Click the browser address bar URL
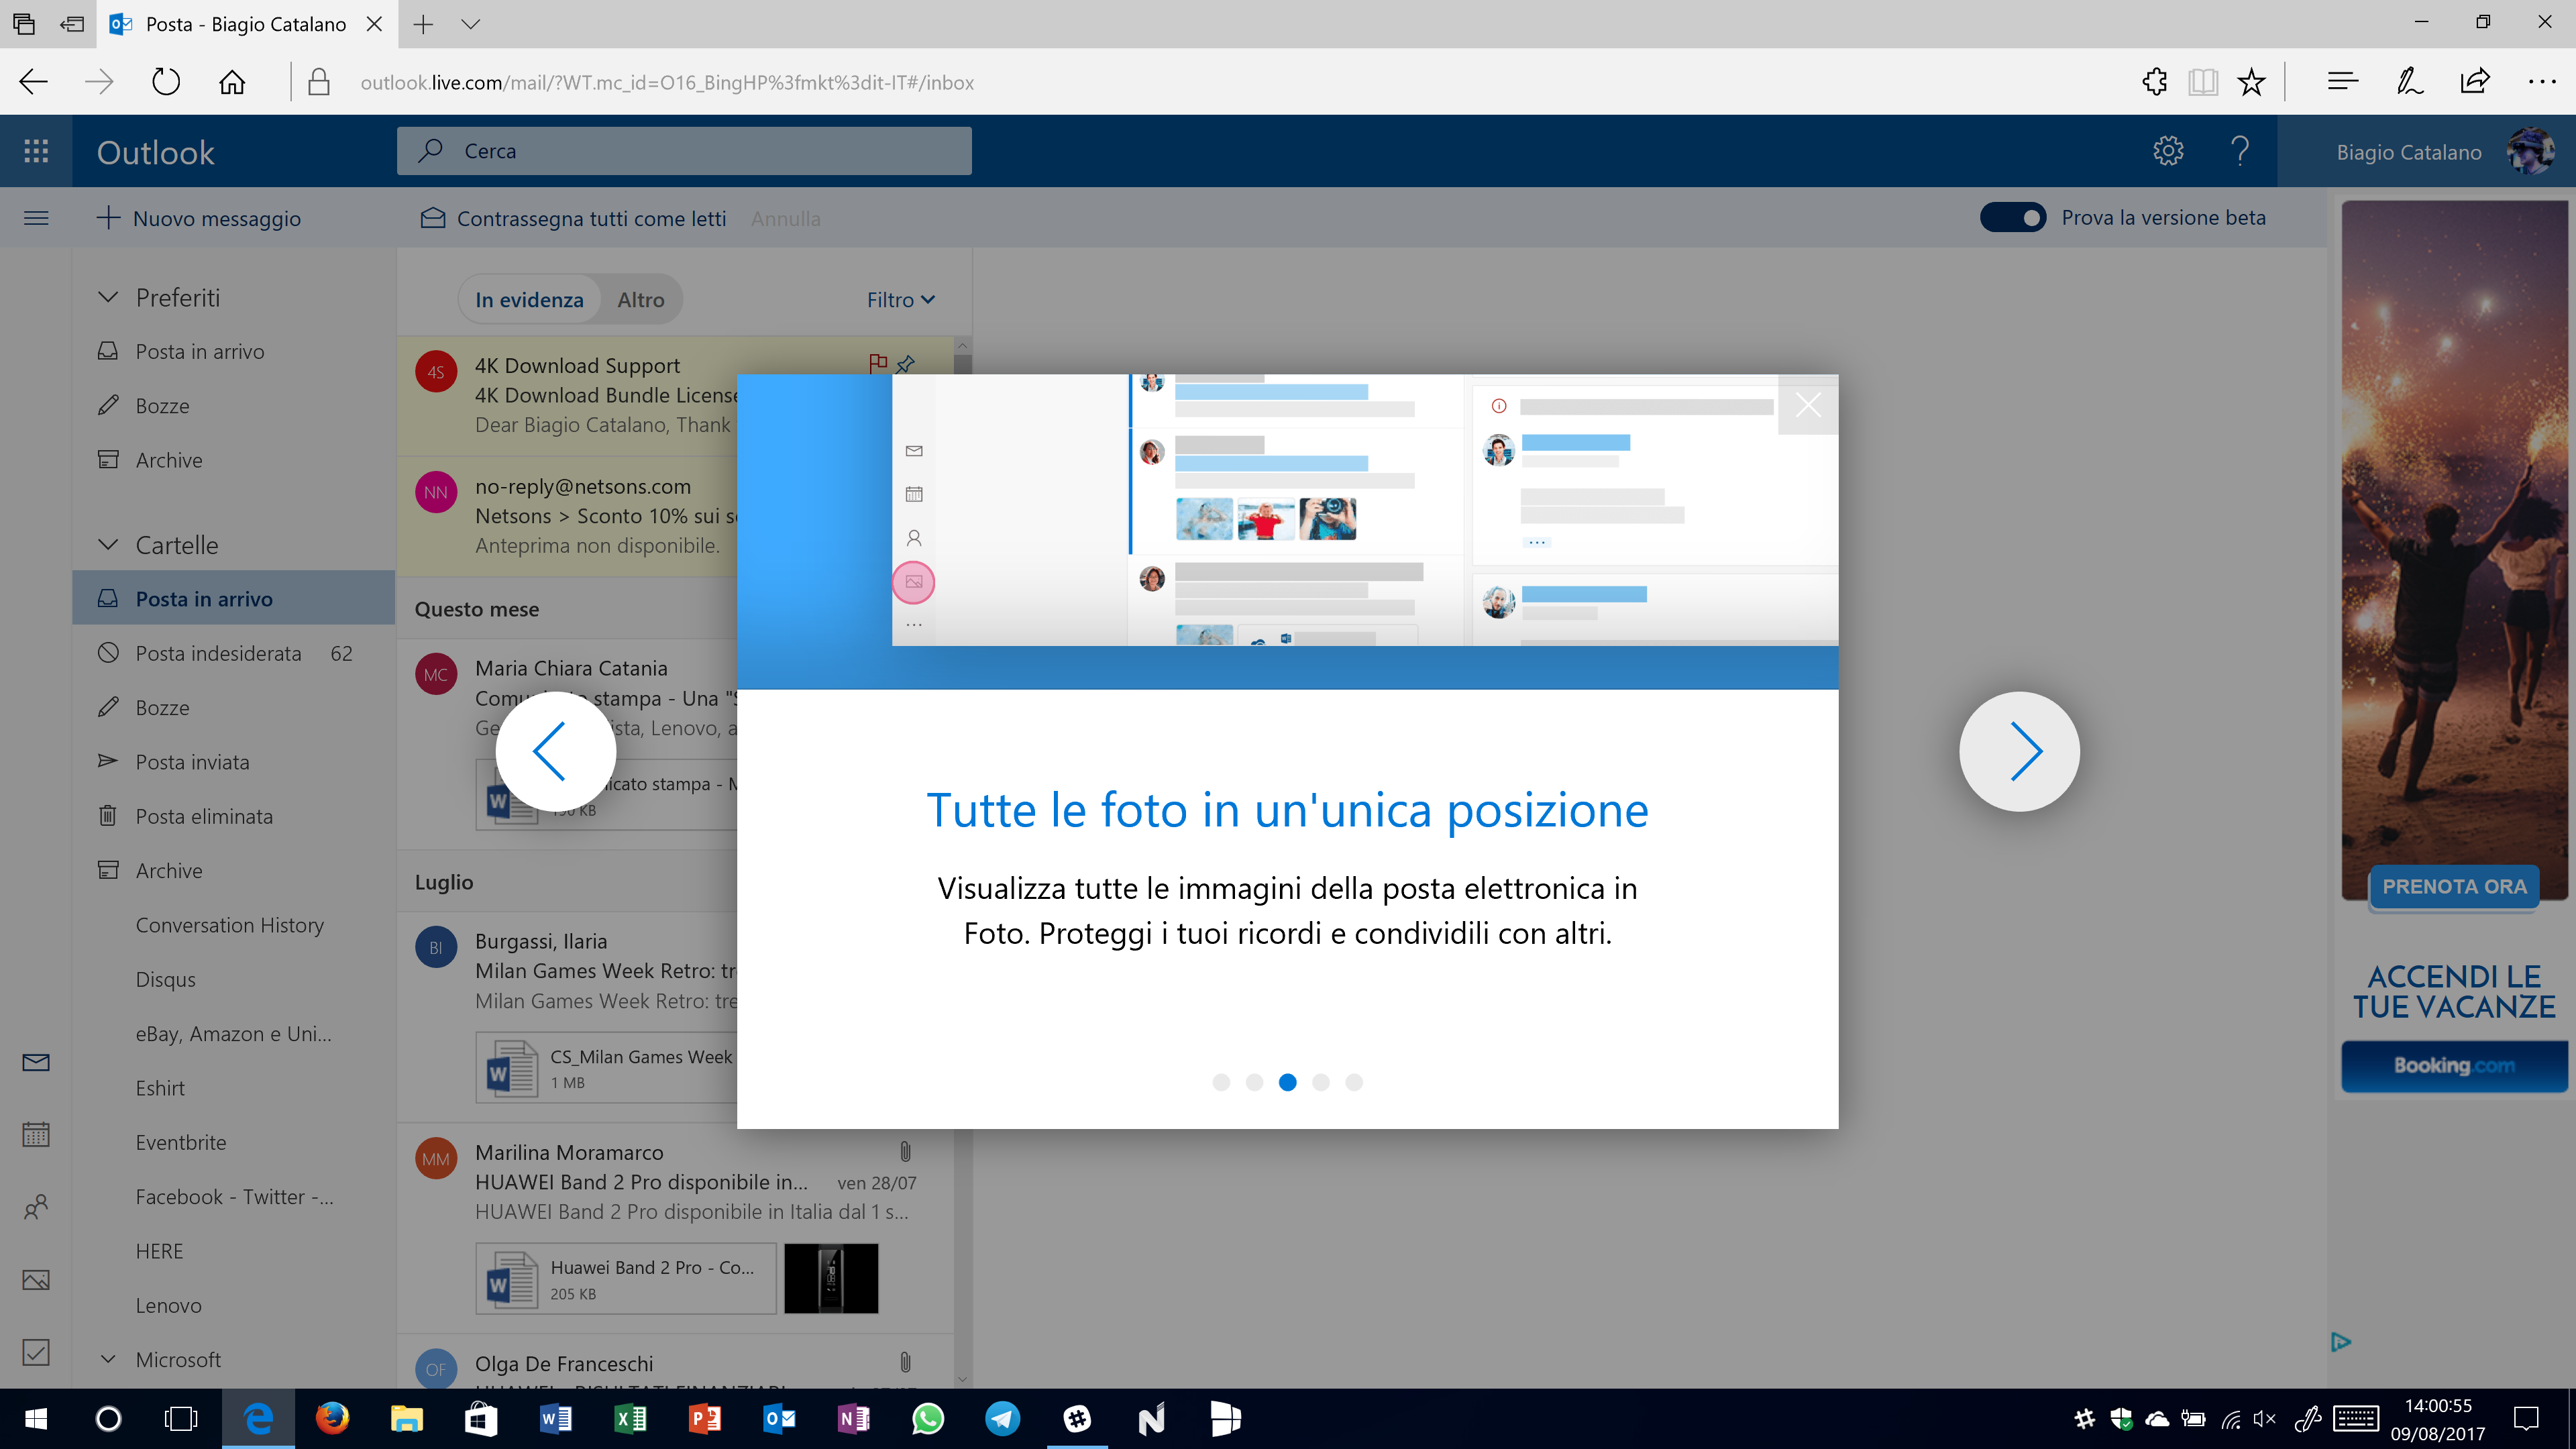The height and width of the screenshot is (1449, 2576). pyautogui.click(x=667, y=82)
